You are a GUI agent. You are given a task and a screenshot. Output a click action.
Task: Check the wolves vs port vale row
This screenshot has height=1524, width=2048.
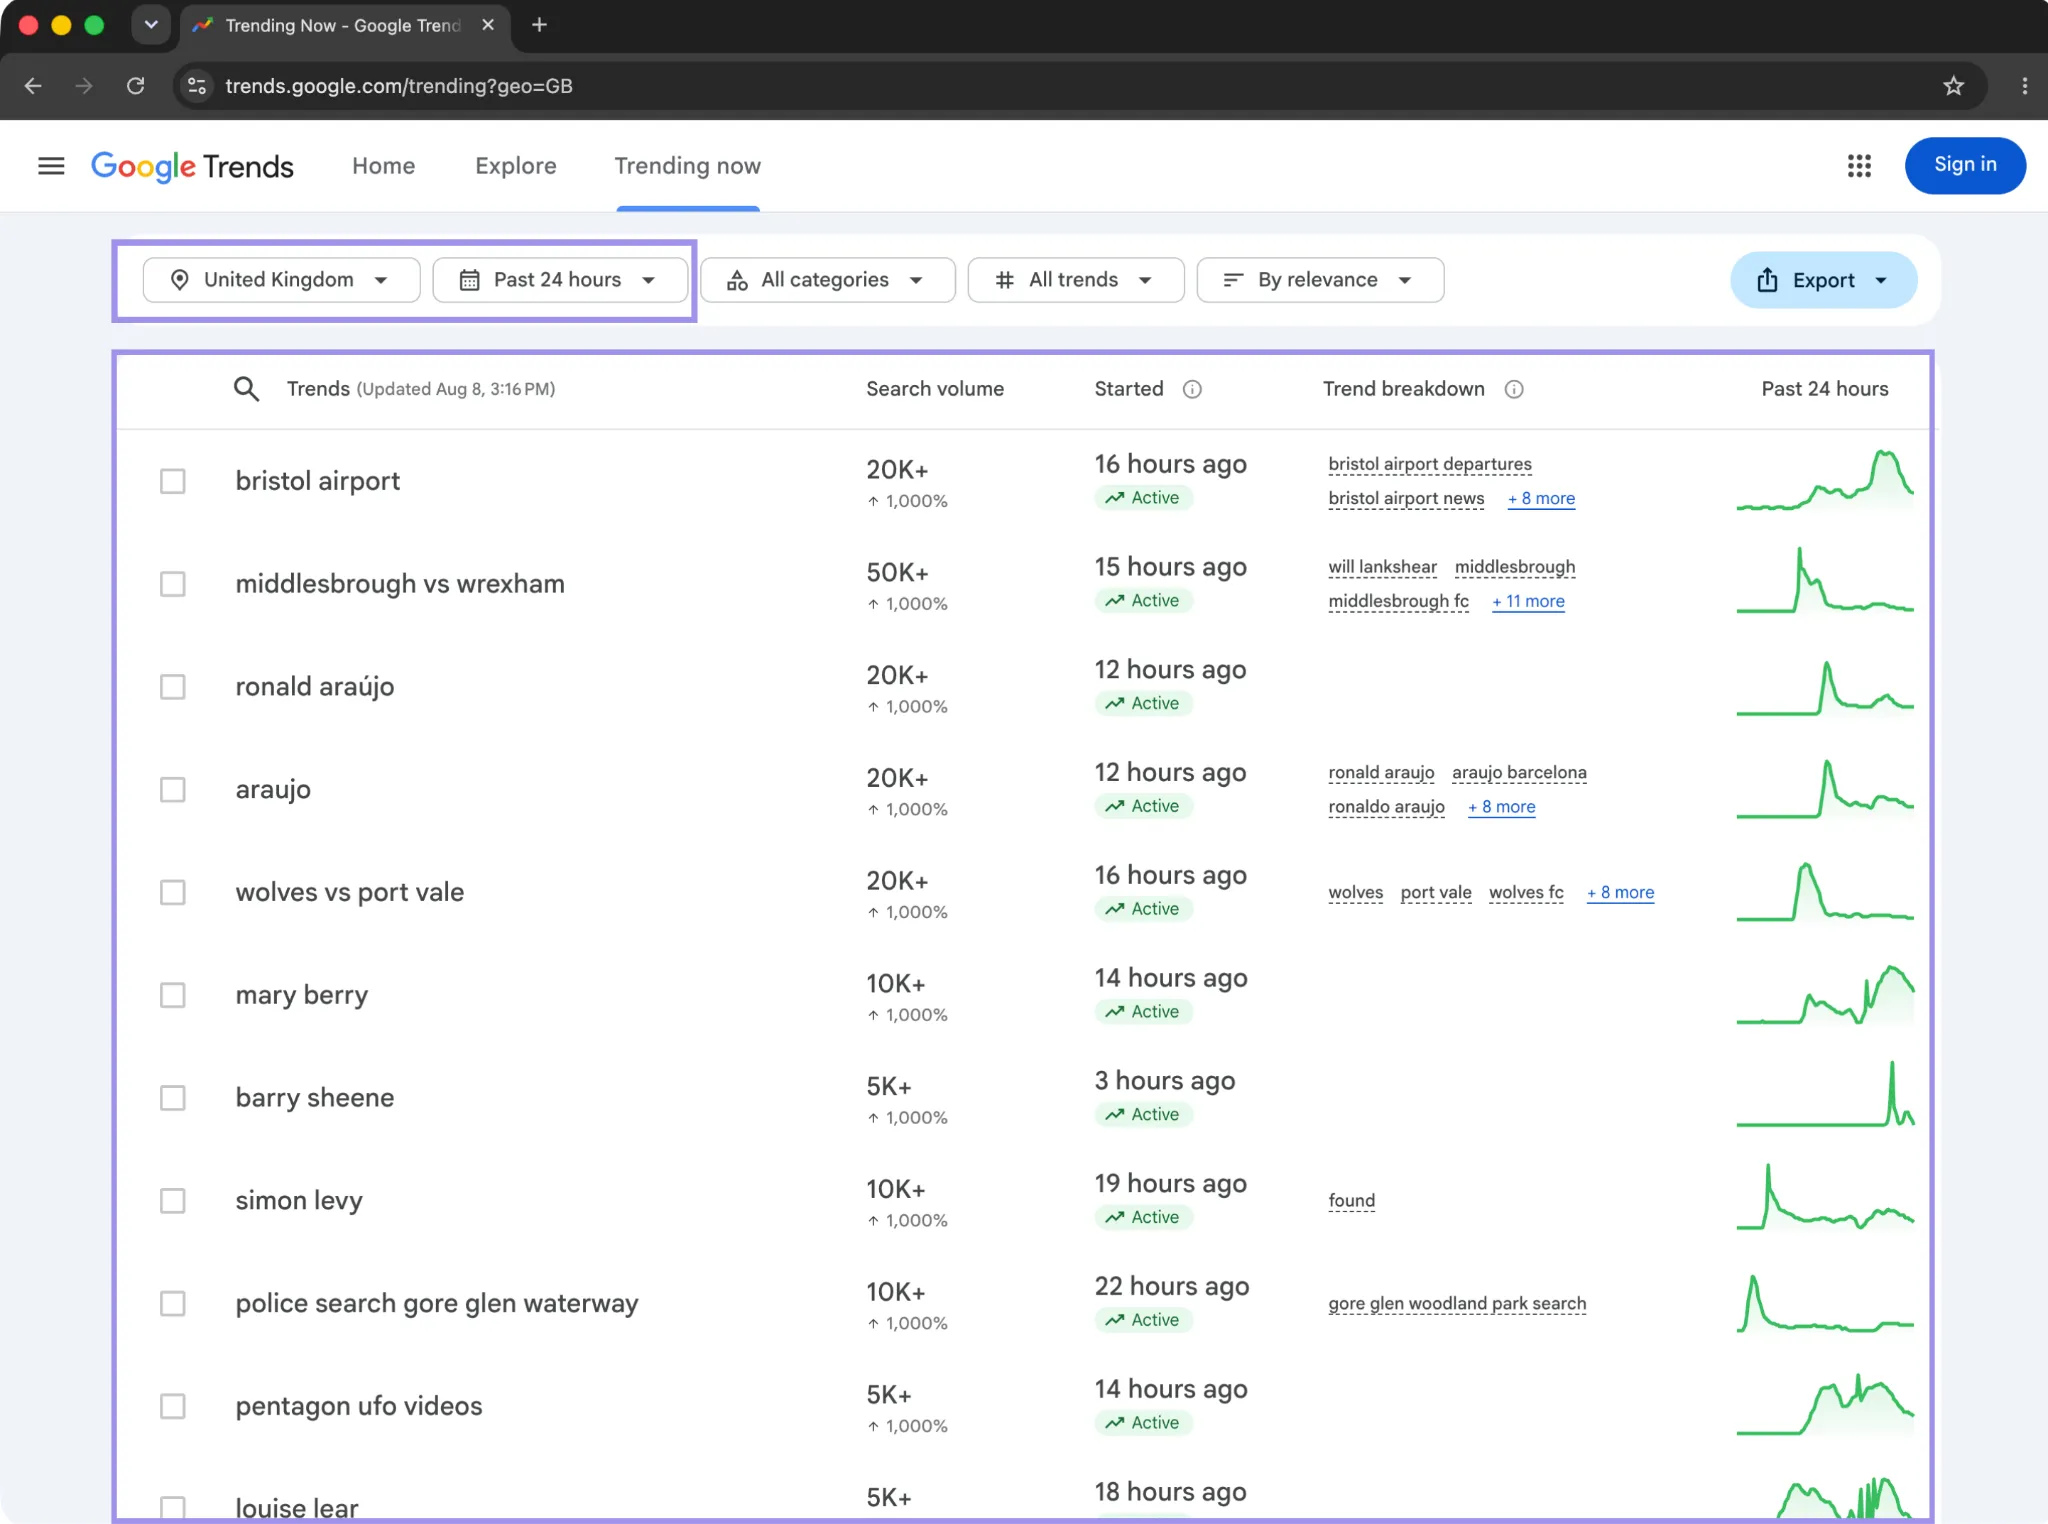pos(173,892)
